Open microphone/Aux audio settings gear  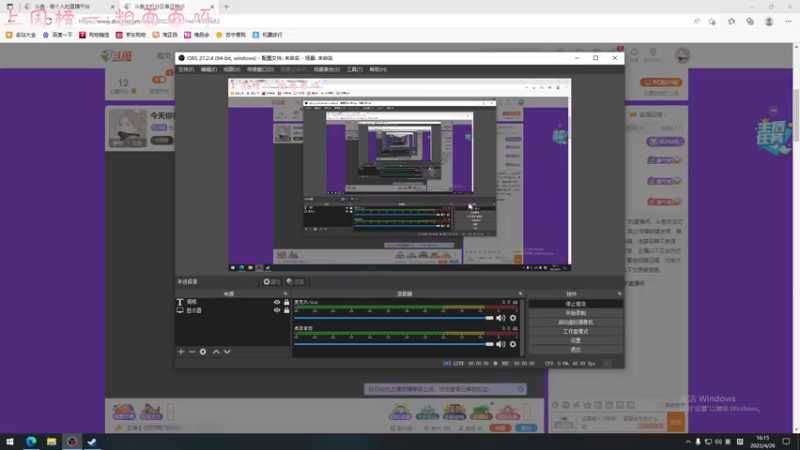coord(513,318)
